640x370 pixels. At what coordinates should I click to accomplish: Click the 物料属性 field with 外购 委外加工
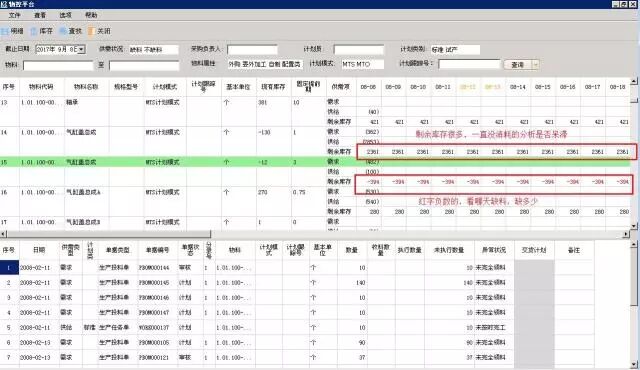click(x=265, y=64)
